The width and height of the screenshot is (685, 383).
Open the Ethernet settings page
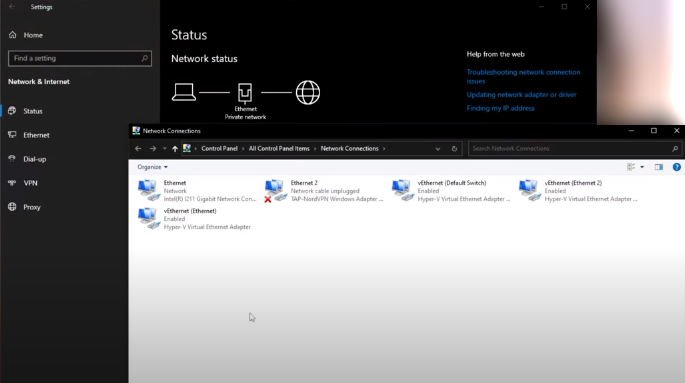(36, 135)
